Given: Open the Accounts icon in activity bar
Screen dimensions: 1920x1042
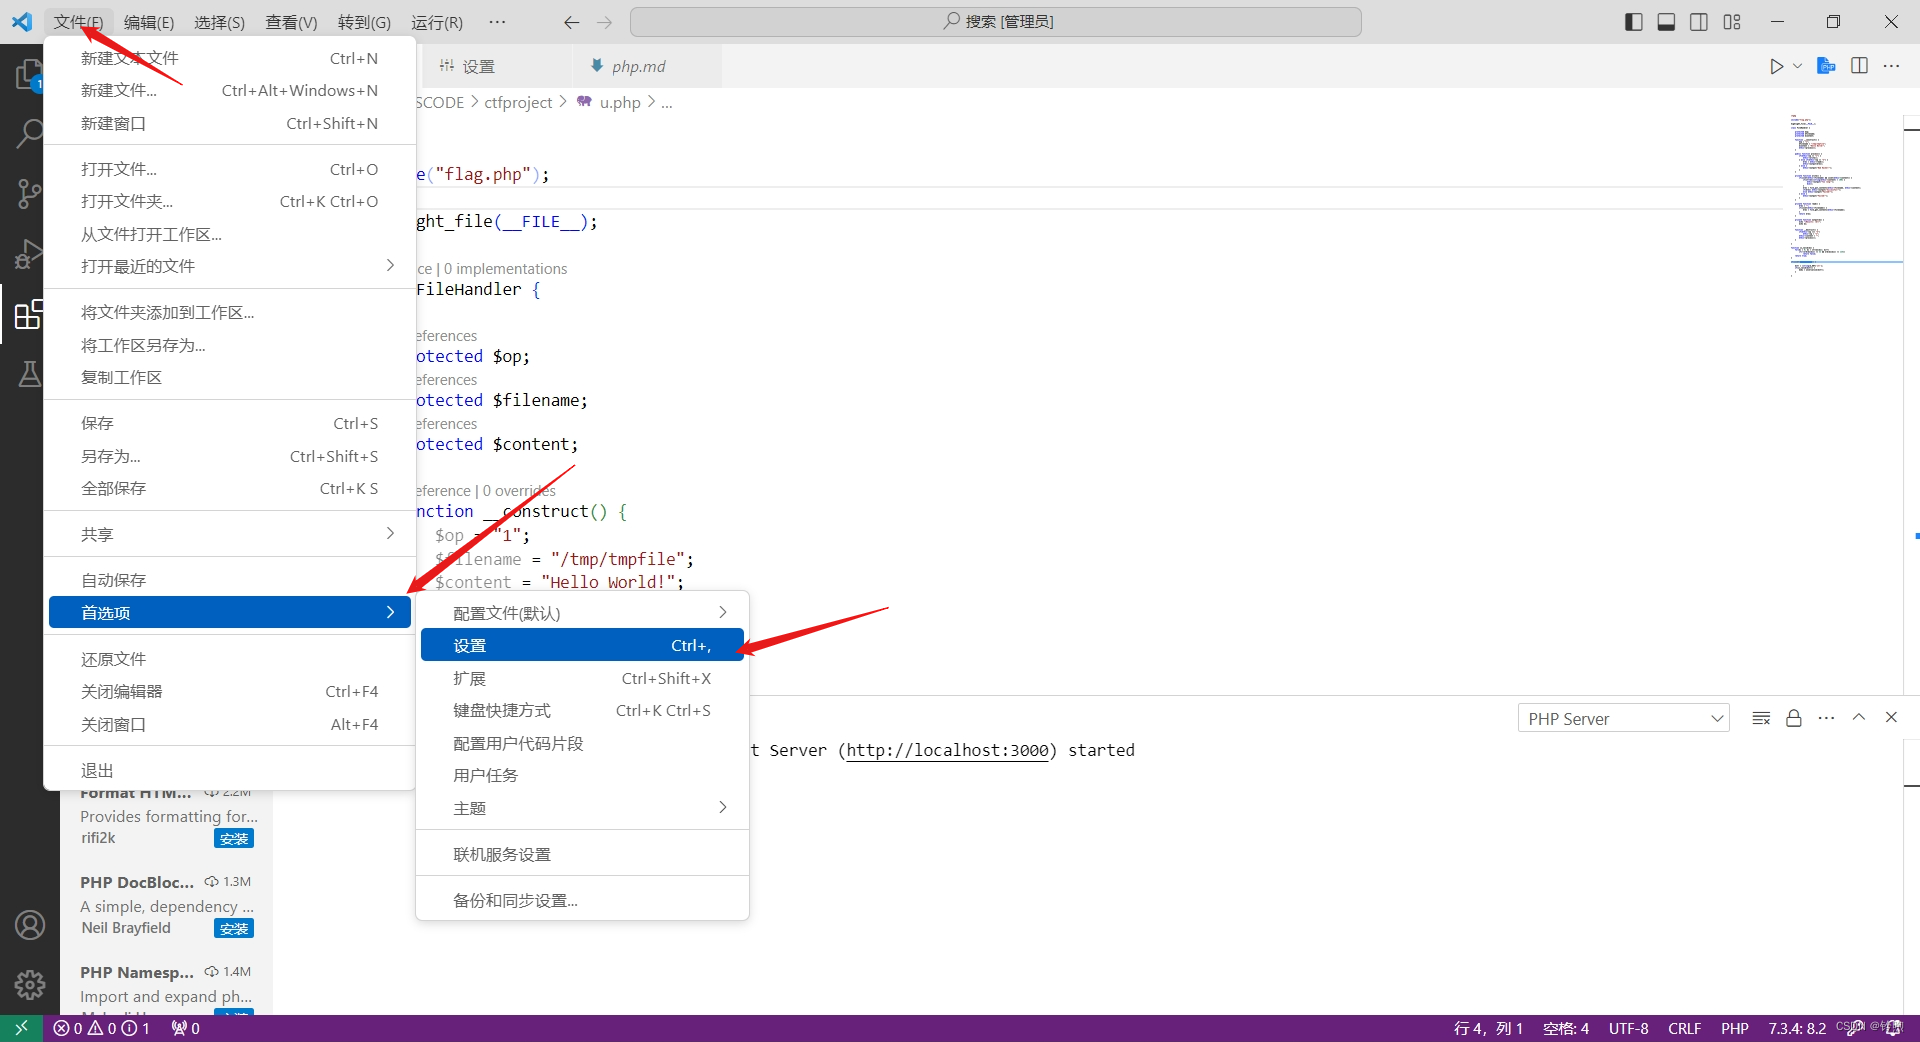Looking at the screenshot, I should [29, 925].
